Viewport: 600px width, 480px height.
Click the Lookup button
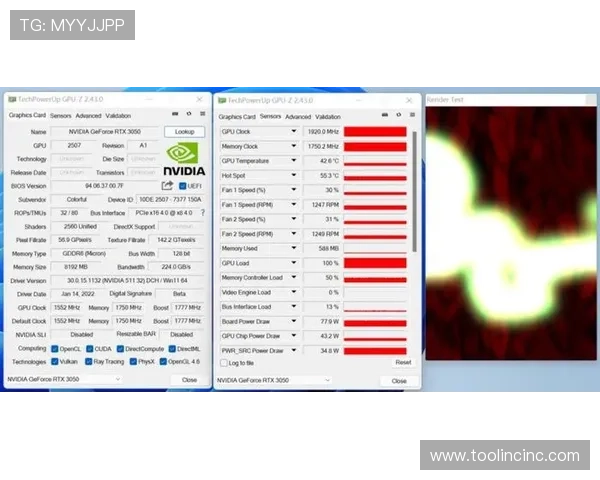click(x=184, y=132)
